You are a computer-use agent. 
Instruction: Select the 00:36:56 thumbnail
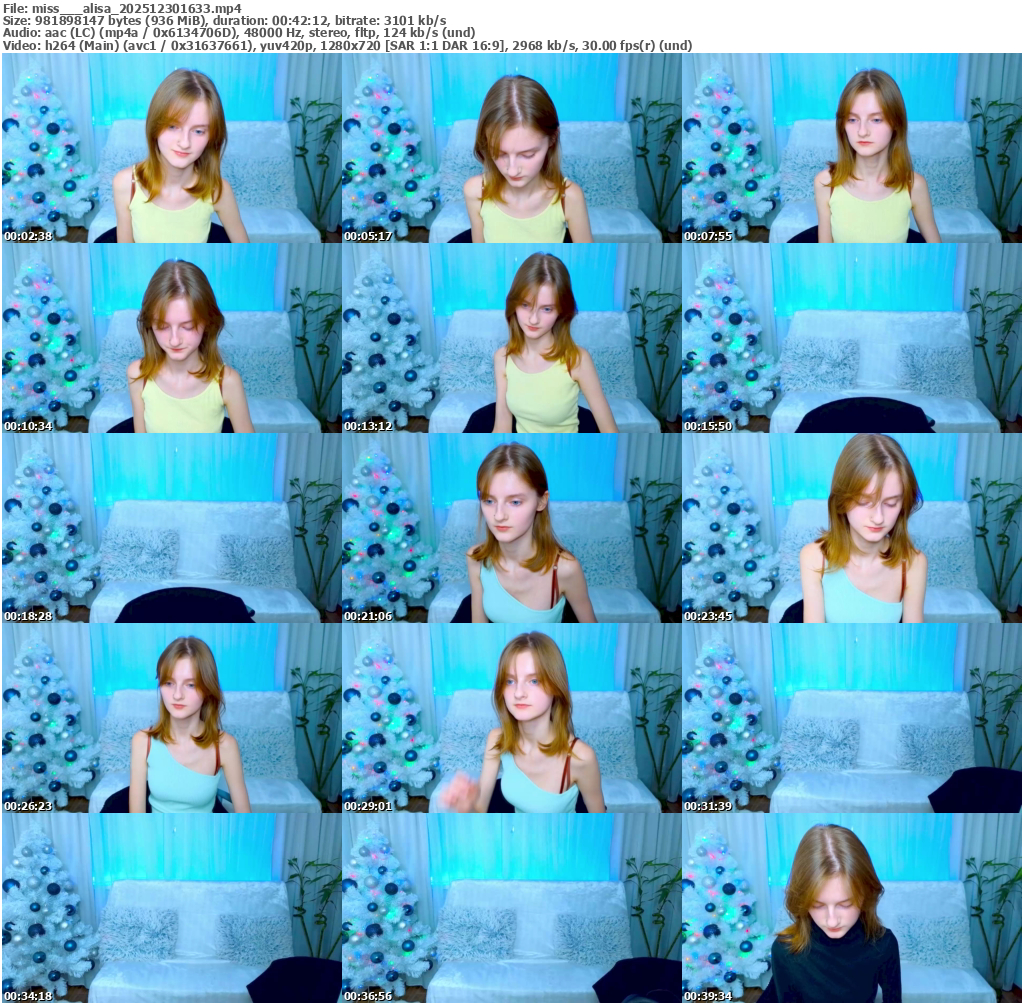511,908
